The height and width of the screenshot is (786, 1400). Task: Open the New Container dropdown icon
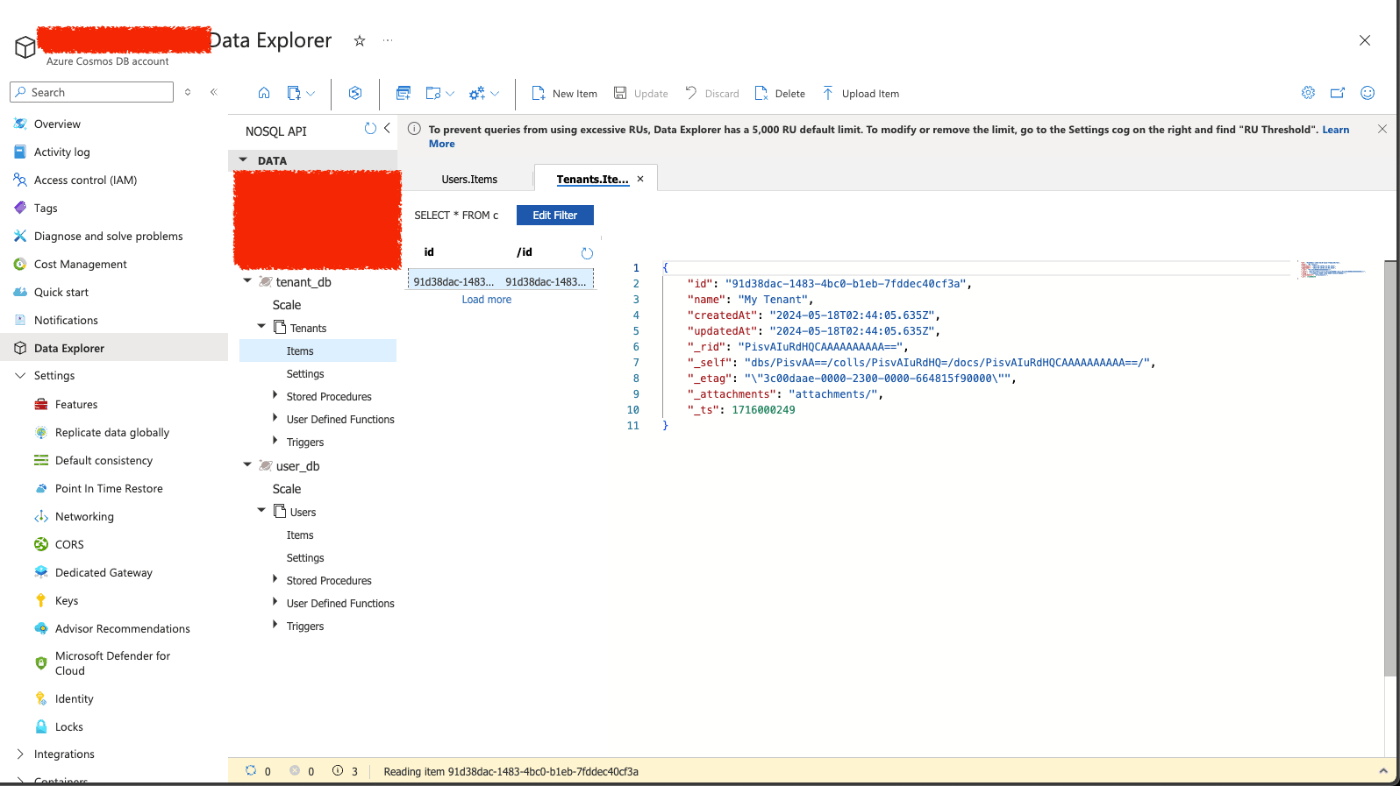click(x=301, y=93)
